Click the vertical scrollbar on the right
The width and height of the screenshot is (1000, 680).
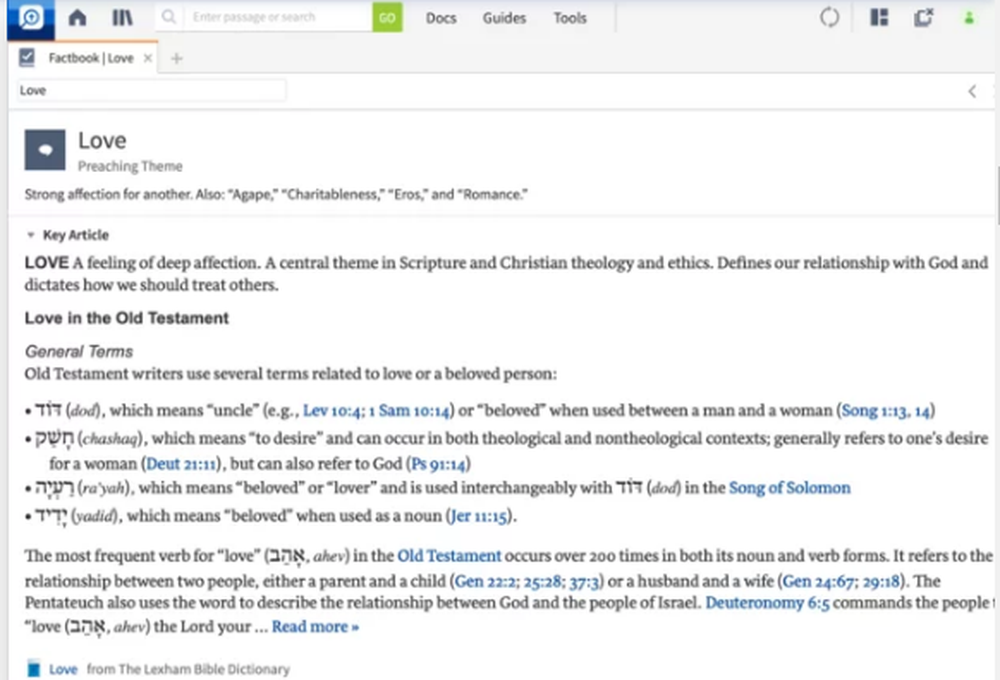pyautogui.click(x=997, y=195)
